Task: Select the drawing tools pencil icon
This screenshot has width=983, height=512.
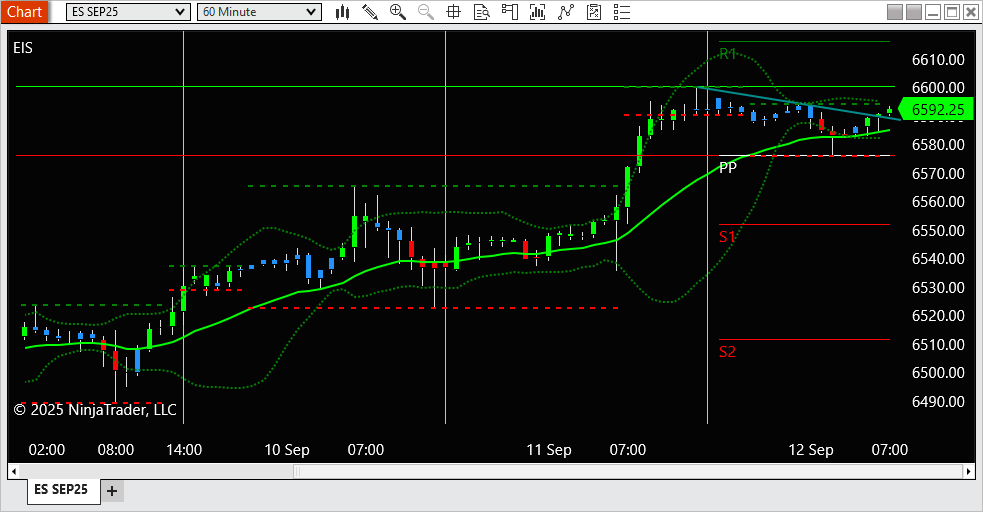Action: pyautogui.click(x=370, y=12)
